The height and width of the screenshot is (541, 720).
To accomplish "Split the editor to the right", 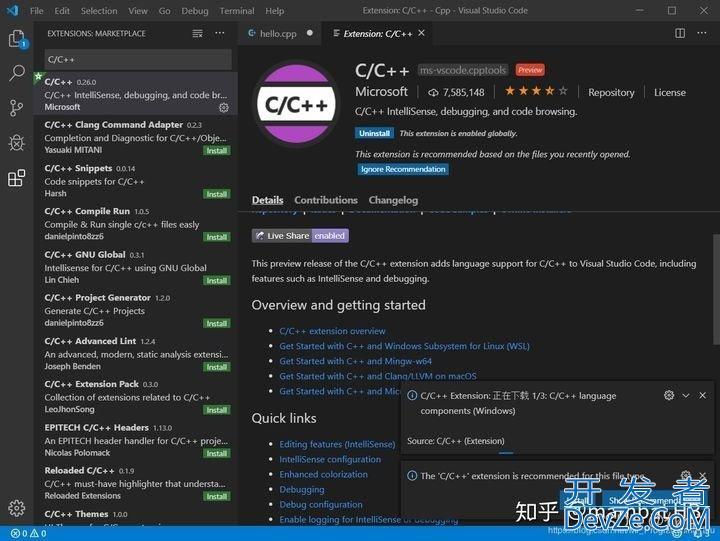I will (x=680, y=33).
